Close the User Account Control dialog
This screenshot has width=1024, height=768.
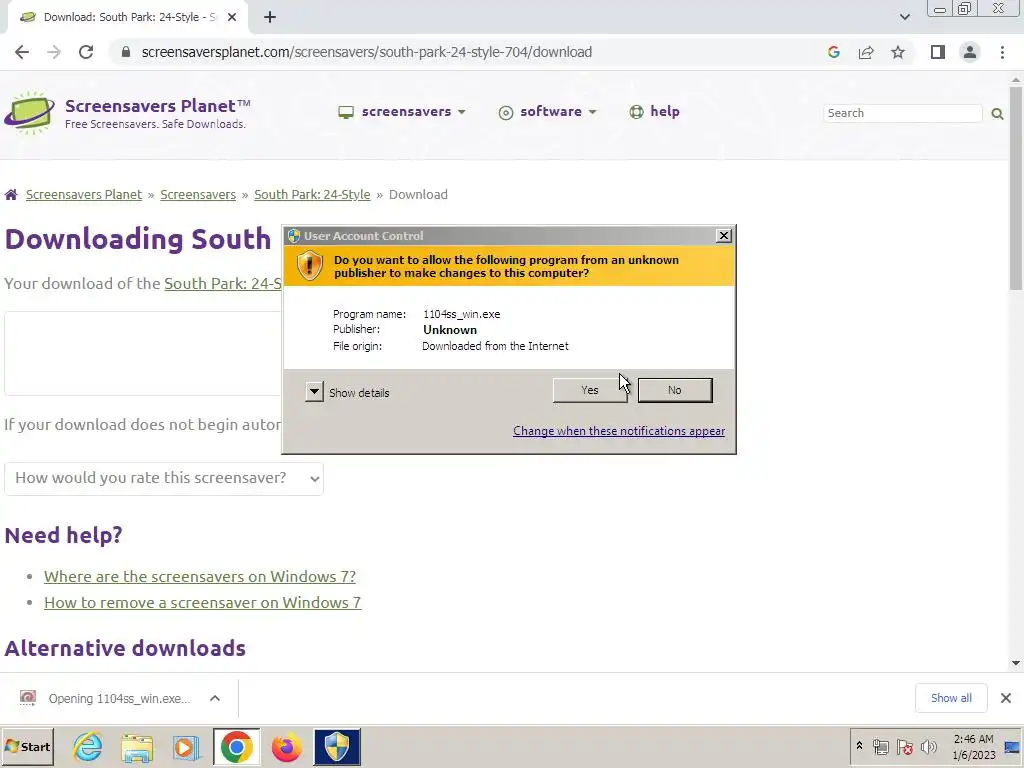pyautogui.click(x=724, y=236)
